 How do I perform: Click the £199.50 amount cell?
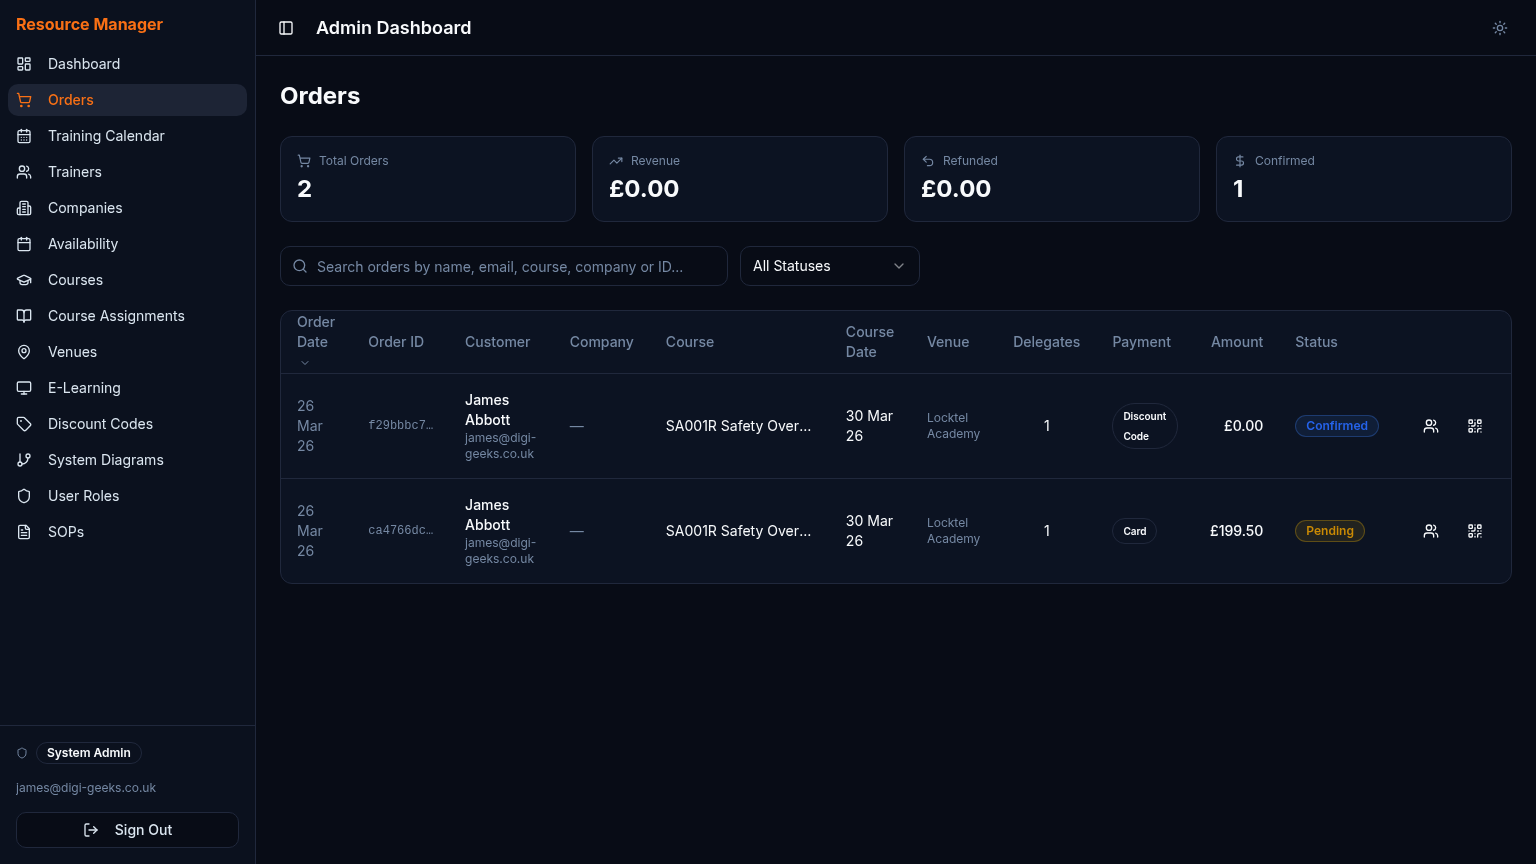point(1236,531)
